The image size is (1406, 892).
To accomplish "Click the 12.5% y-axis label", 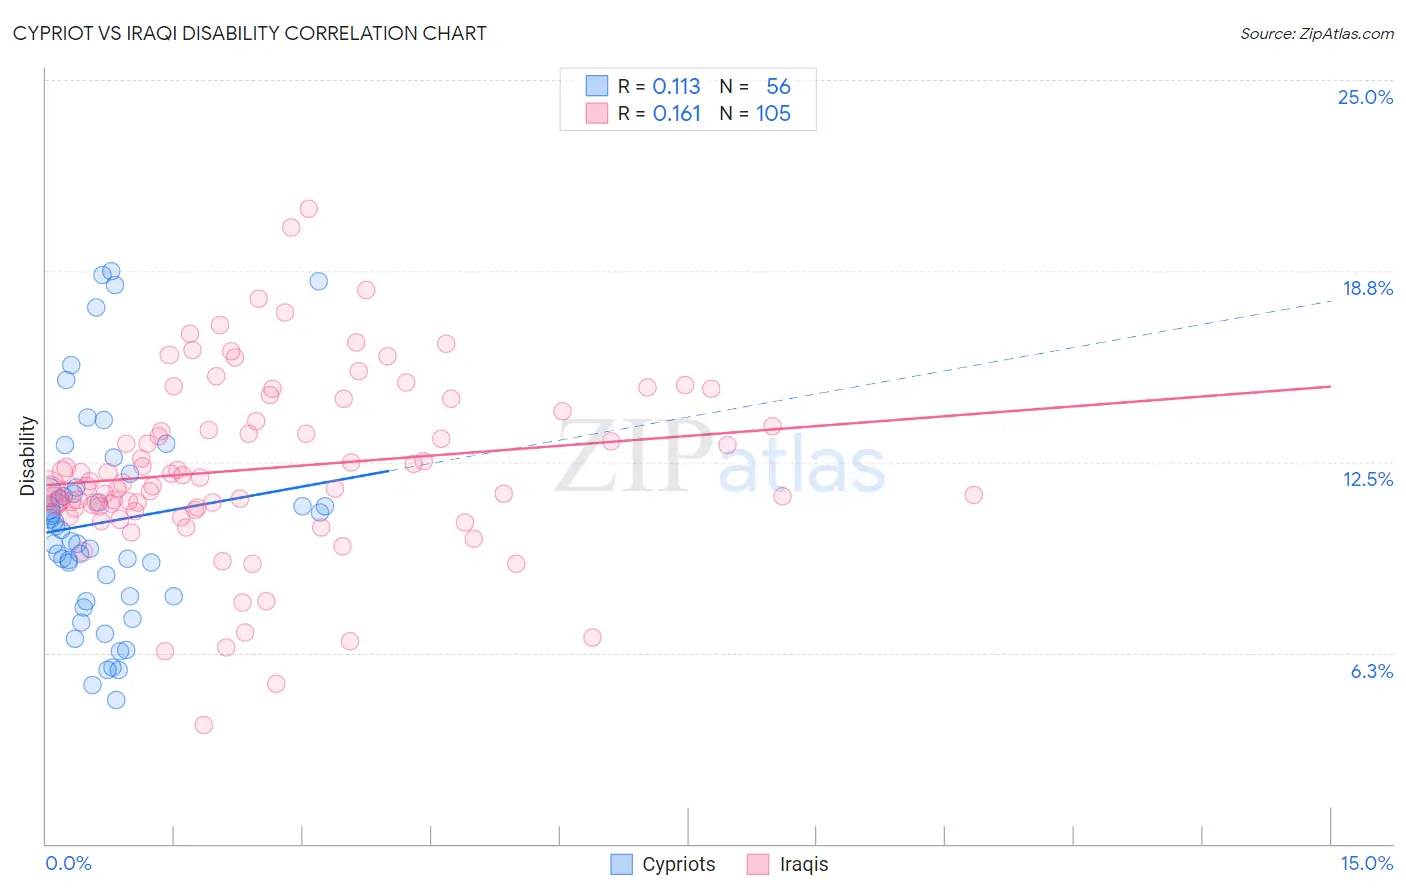I will (1367, 479).
